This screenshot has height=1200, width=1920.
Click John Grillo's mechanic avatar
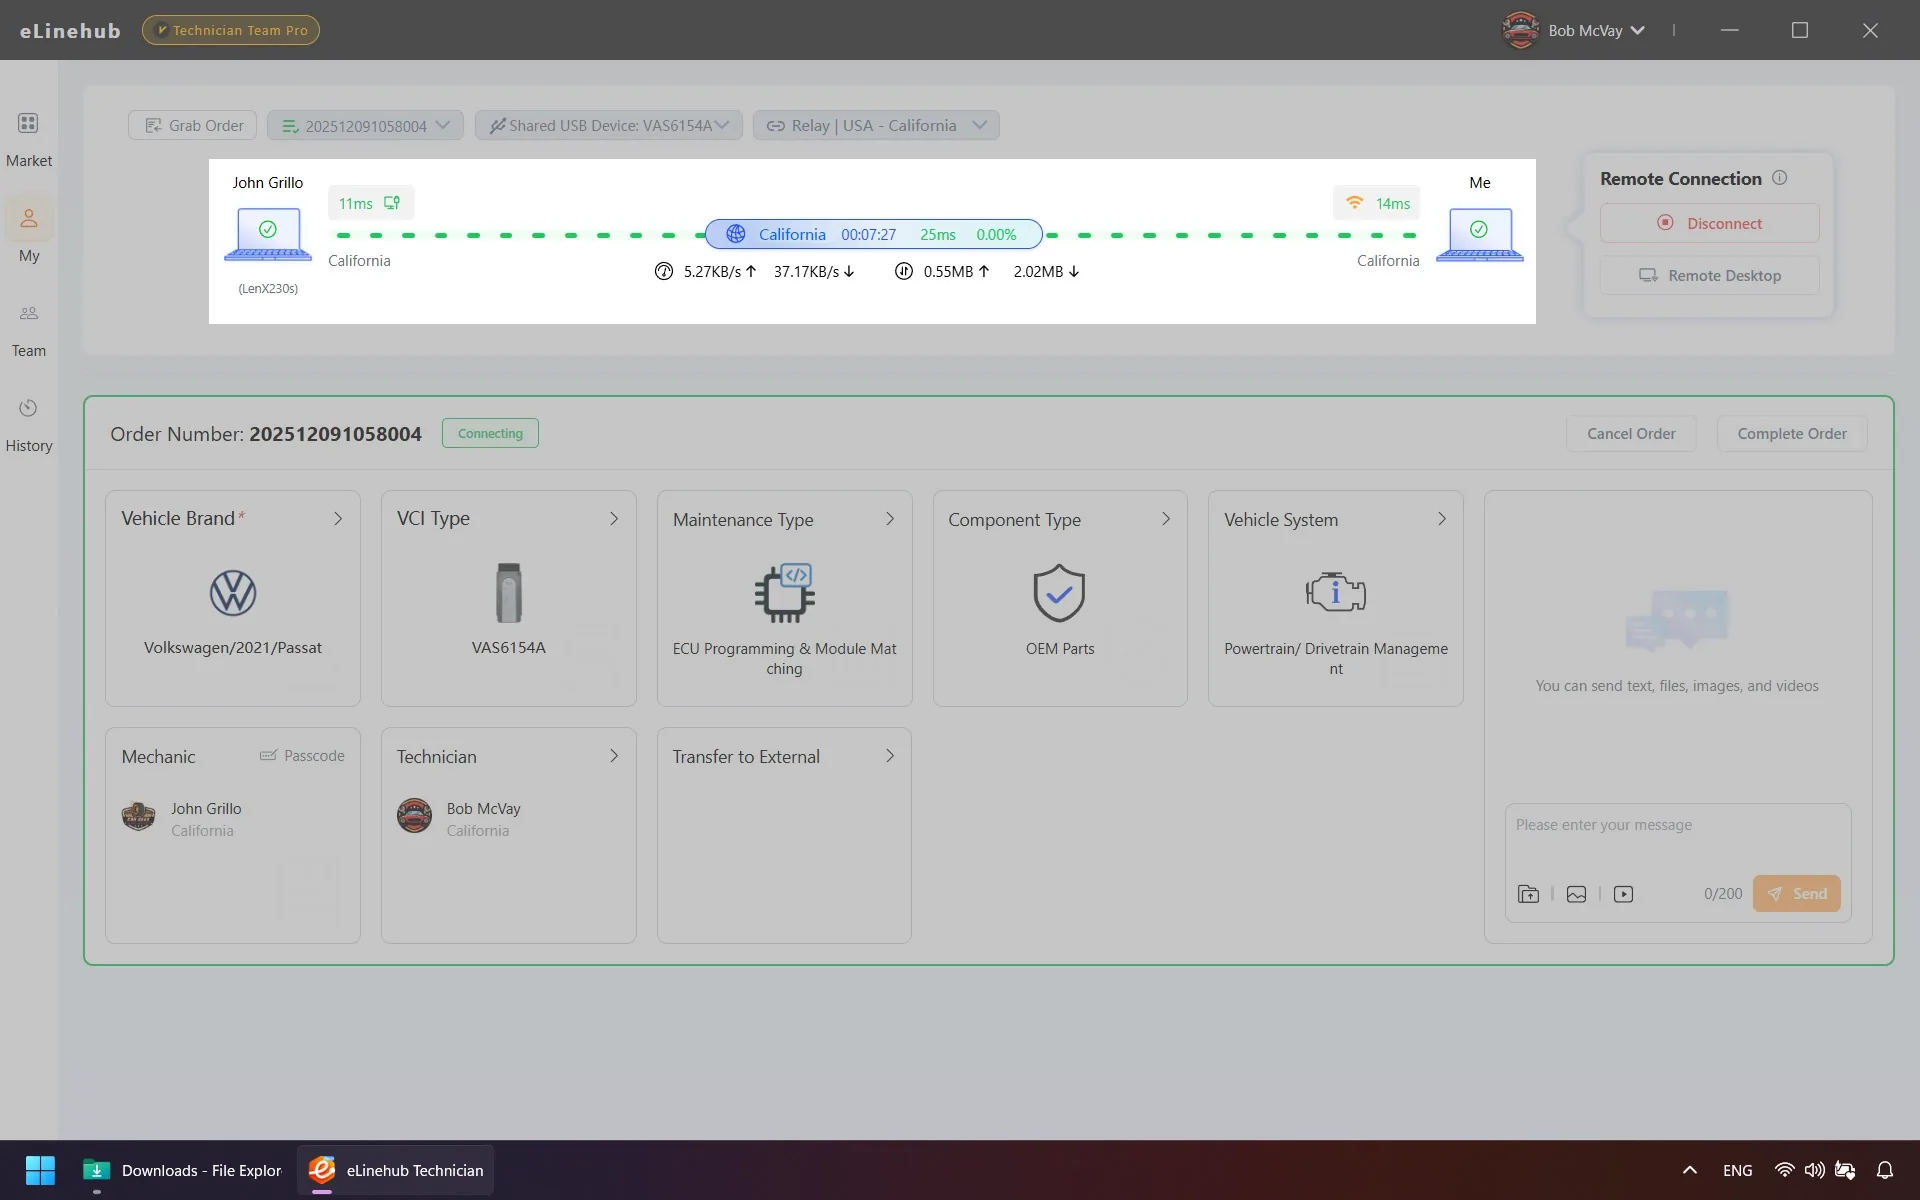(x=138, y=817)
